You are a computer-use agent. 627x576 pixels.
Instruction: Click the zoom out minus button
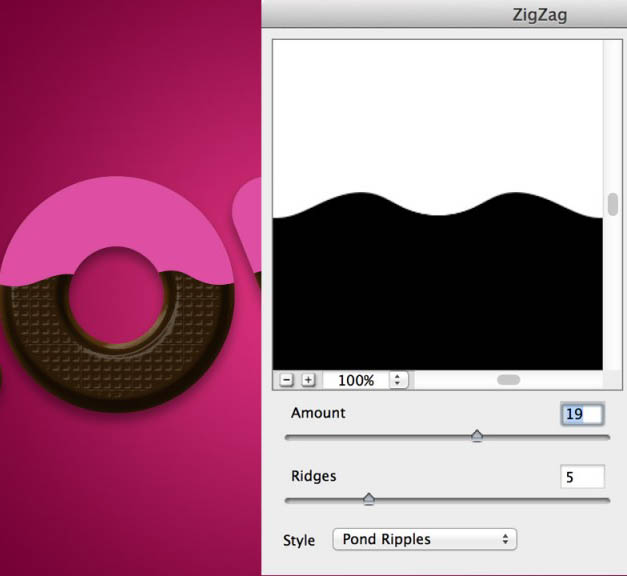click(286, 380)
